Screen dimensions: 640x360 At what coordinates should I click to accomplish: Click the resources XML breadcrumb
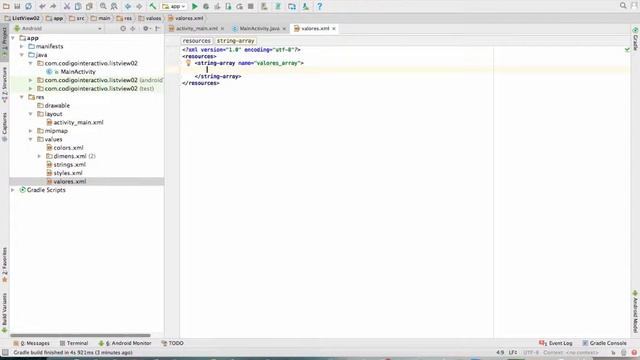click(197, 41)
